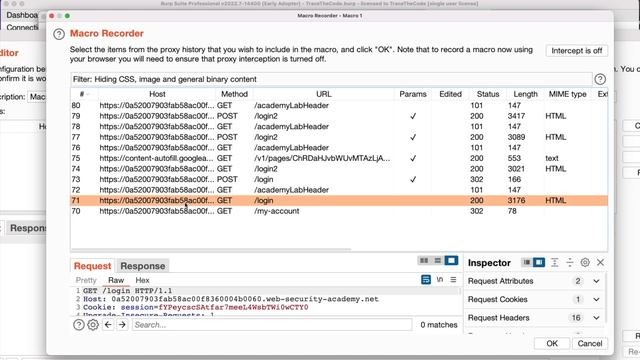Image resolution: width=640 pixels, height=360 pixels.
Task: Select row 76 GET /academyLabHeader
Action: 339,148
